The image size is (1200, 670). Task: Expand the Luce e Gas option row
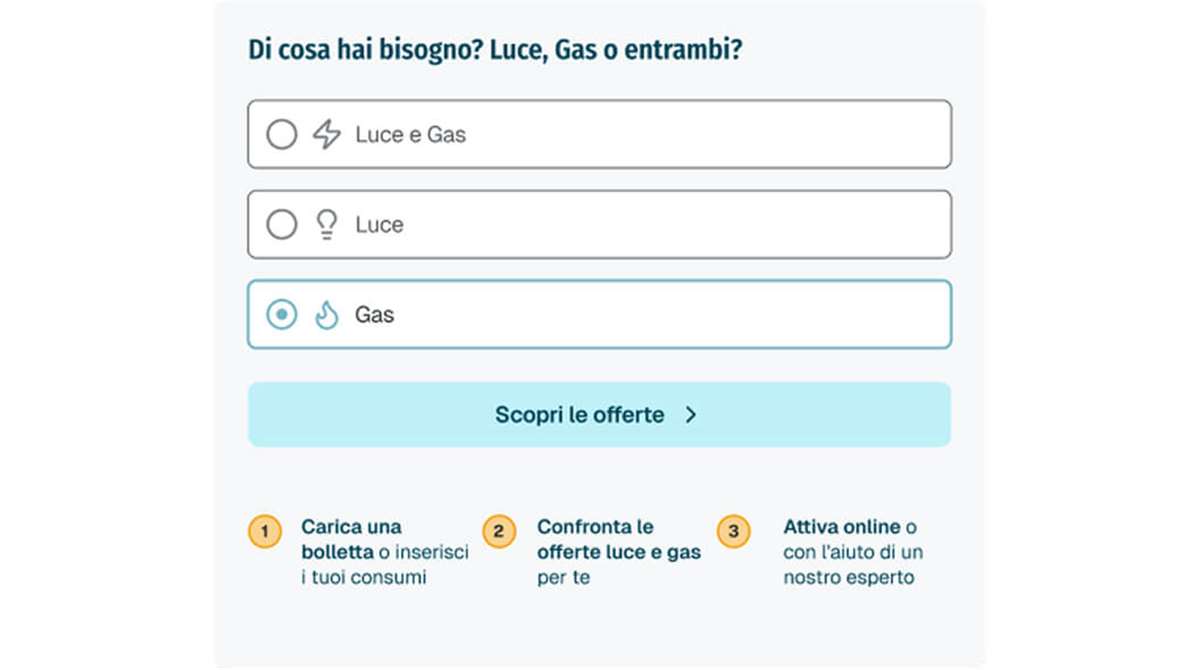pyautogui.click(x=599, y=134)
